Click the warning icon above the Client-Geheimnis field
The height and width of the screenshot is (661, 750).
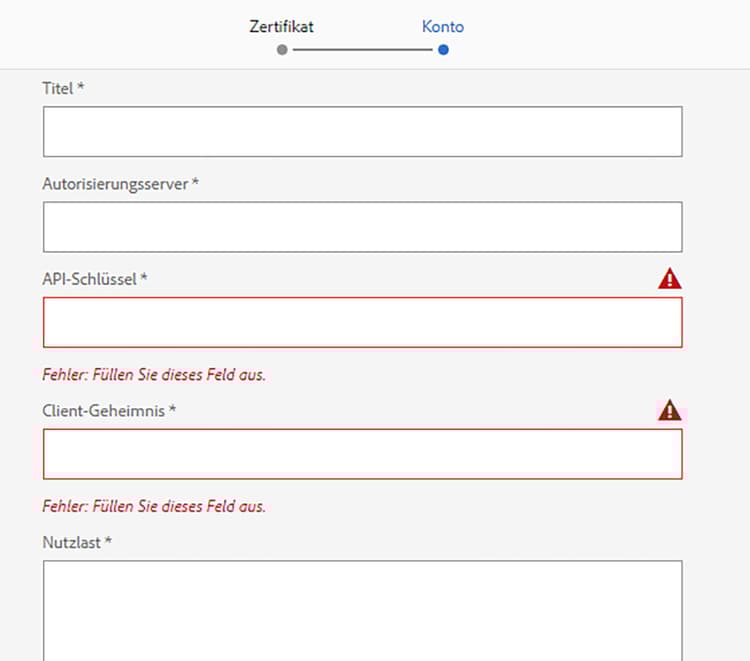tap(669, 410)
